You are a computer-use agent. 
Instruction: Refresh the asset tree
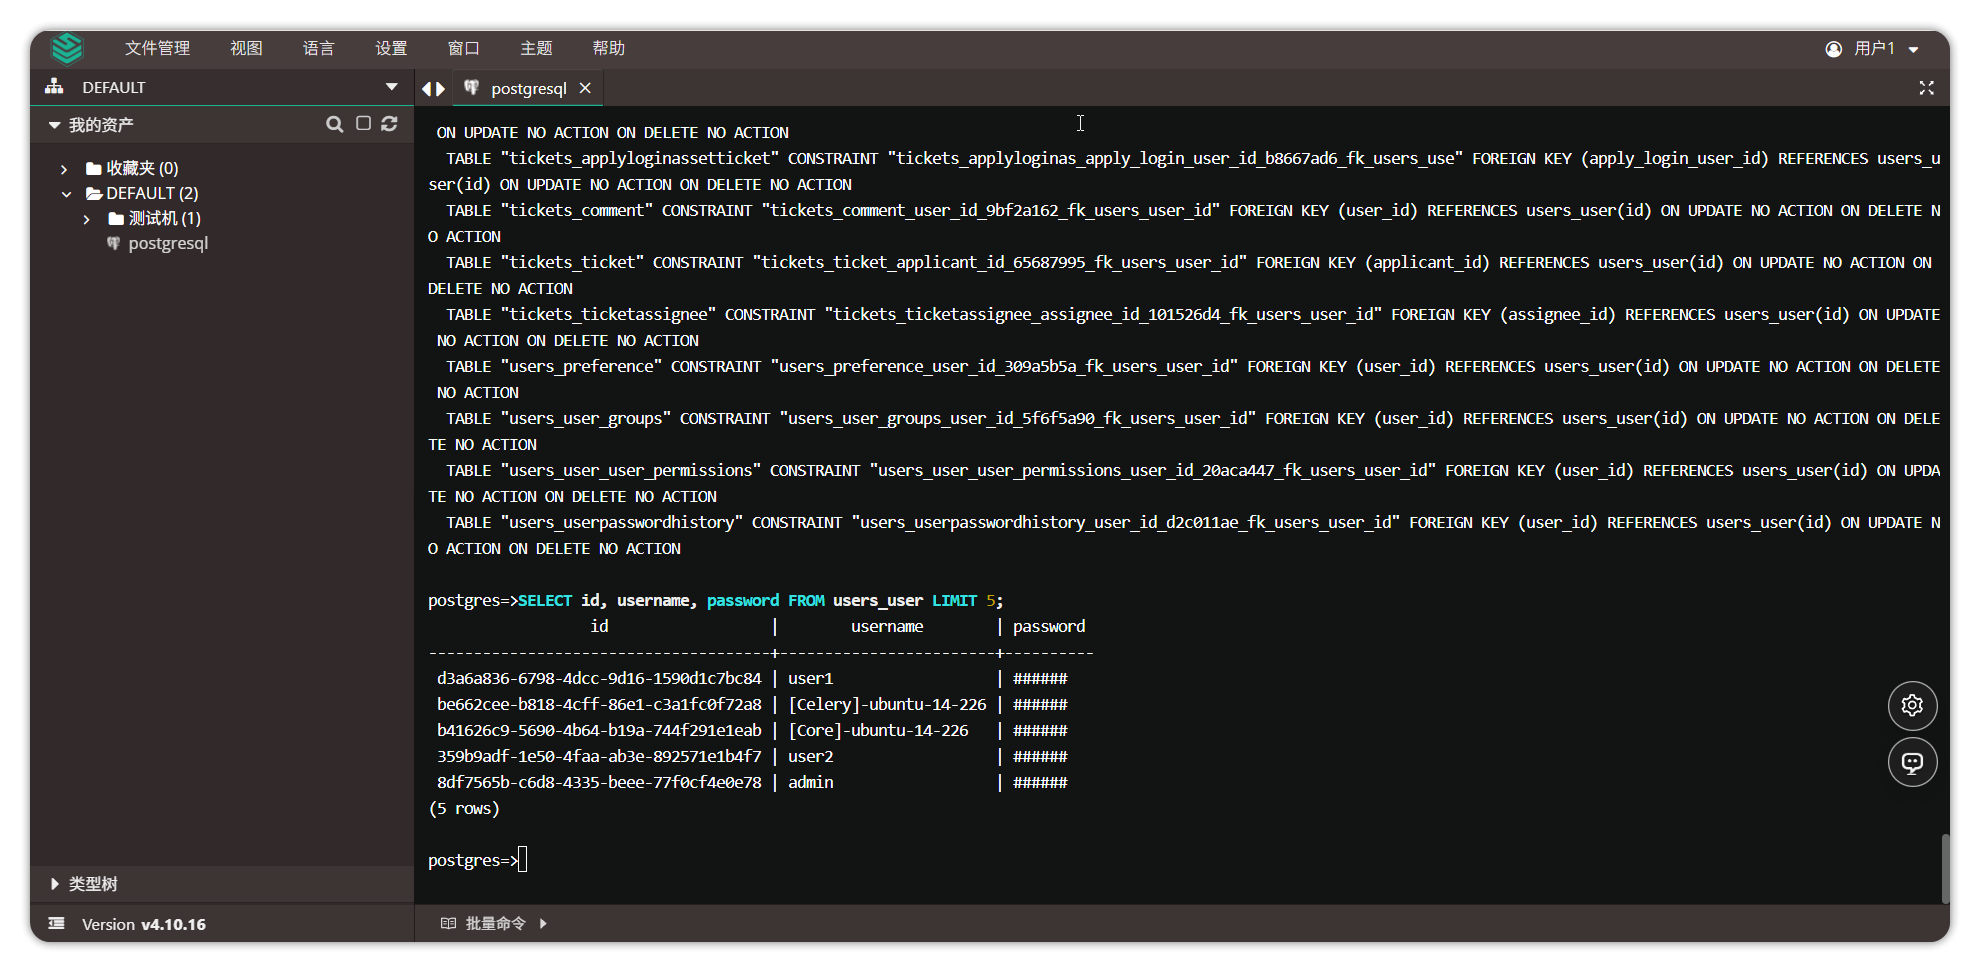click(x=390, y=124)
